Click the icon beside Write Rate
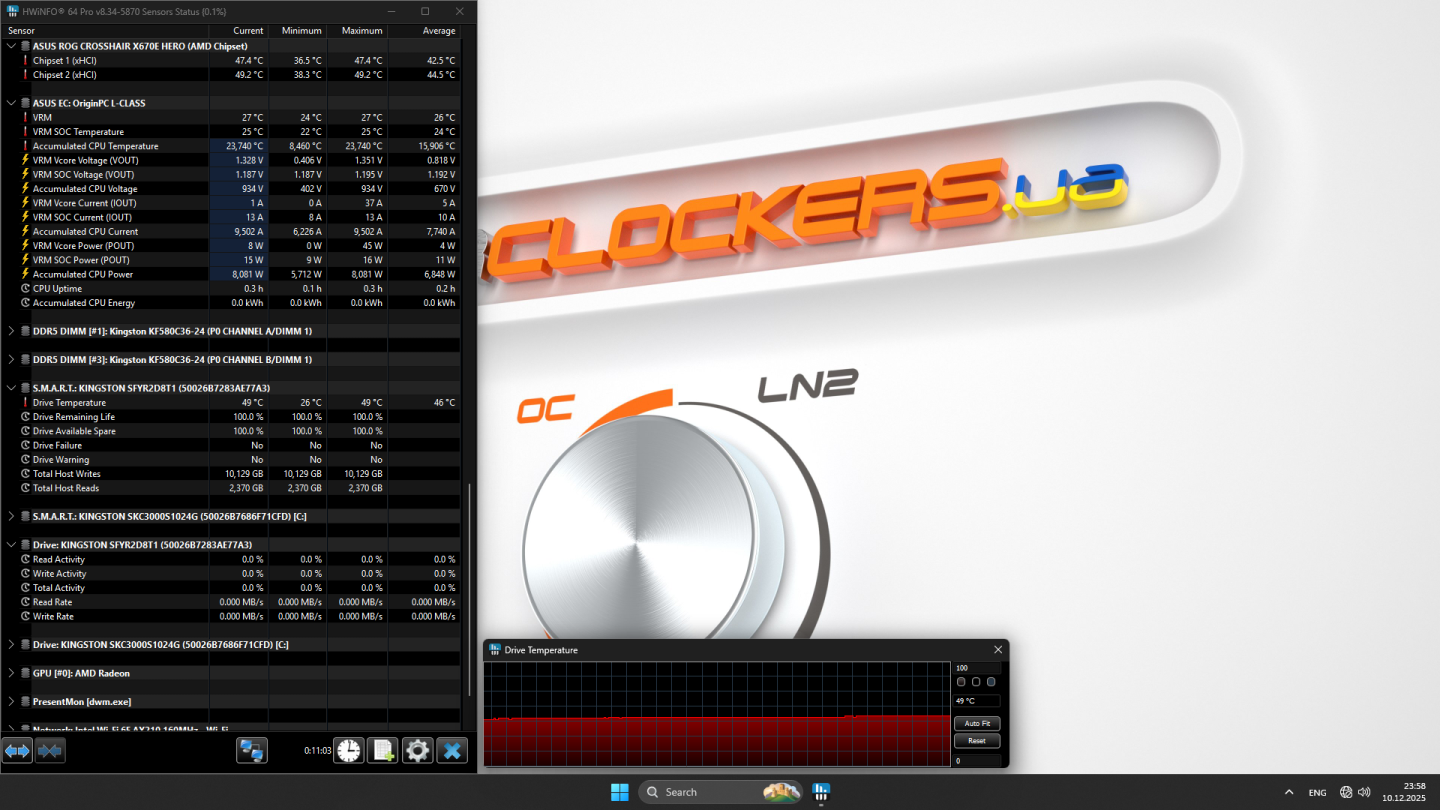This screenshot has height=810, width=1440. [25, 617]
